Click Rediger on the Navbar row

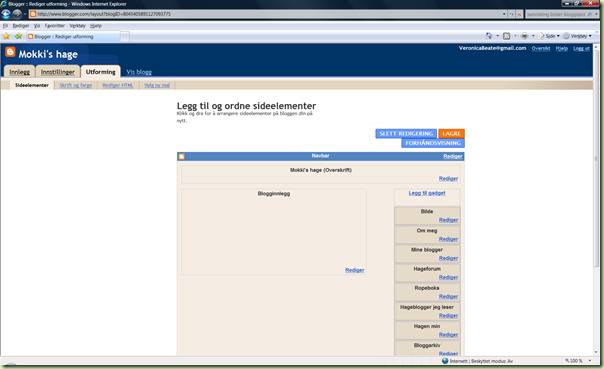(x=453, y=156)
